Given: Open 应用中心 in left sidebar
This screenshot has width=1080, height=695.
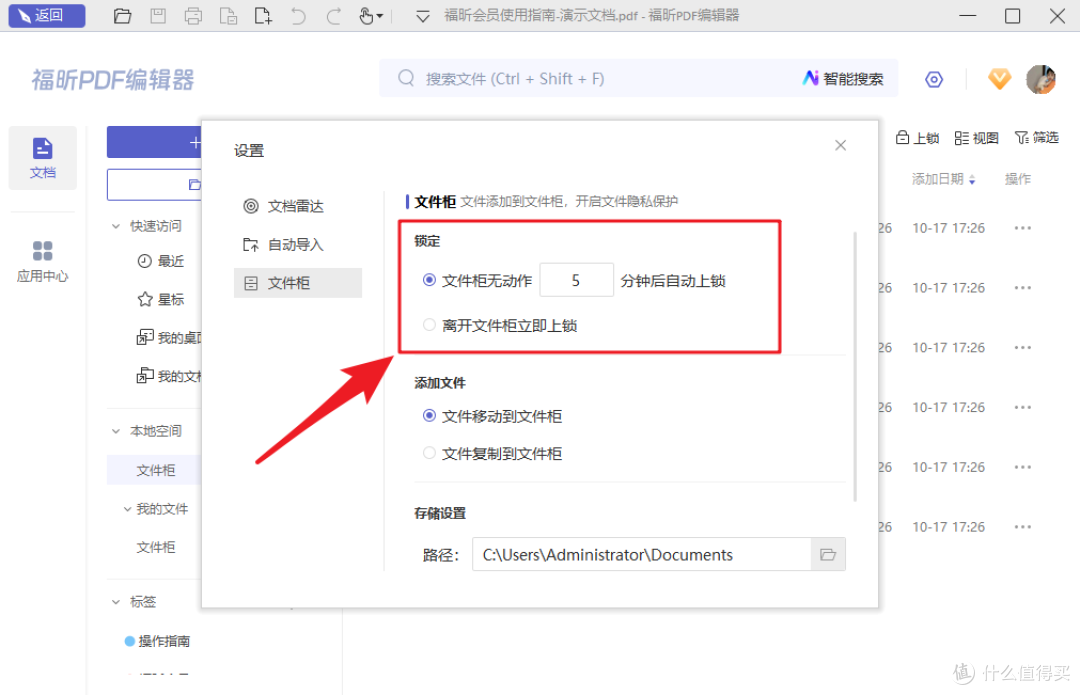Looking at the screenshot, I should pos(43,261).
